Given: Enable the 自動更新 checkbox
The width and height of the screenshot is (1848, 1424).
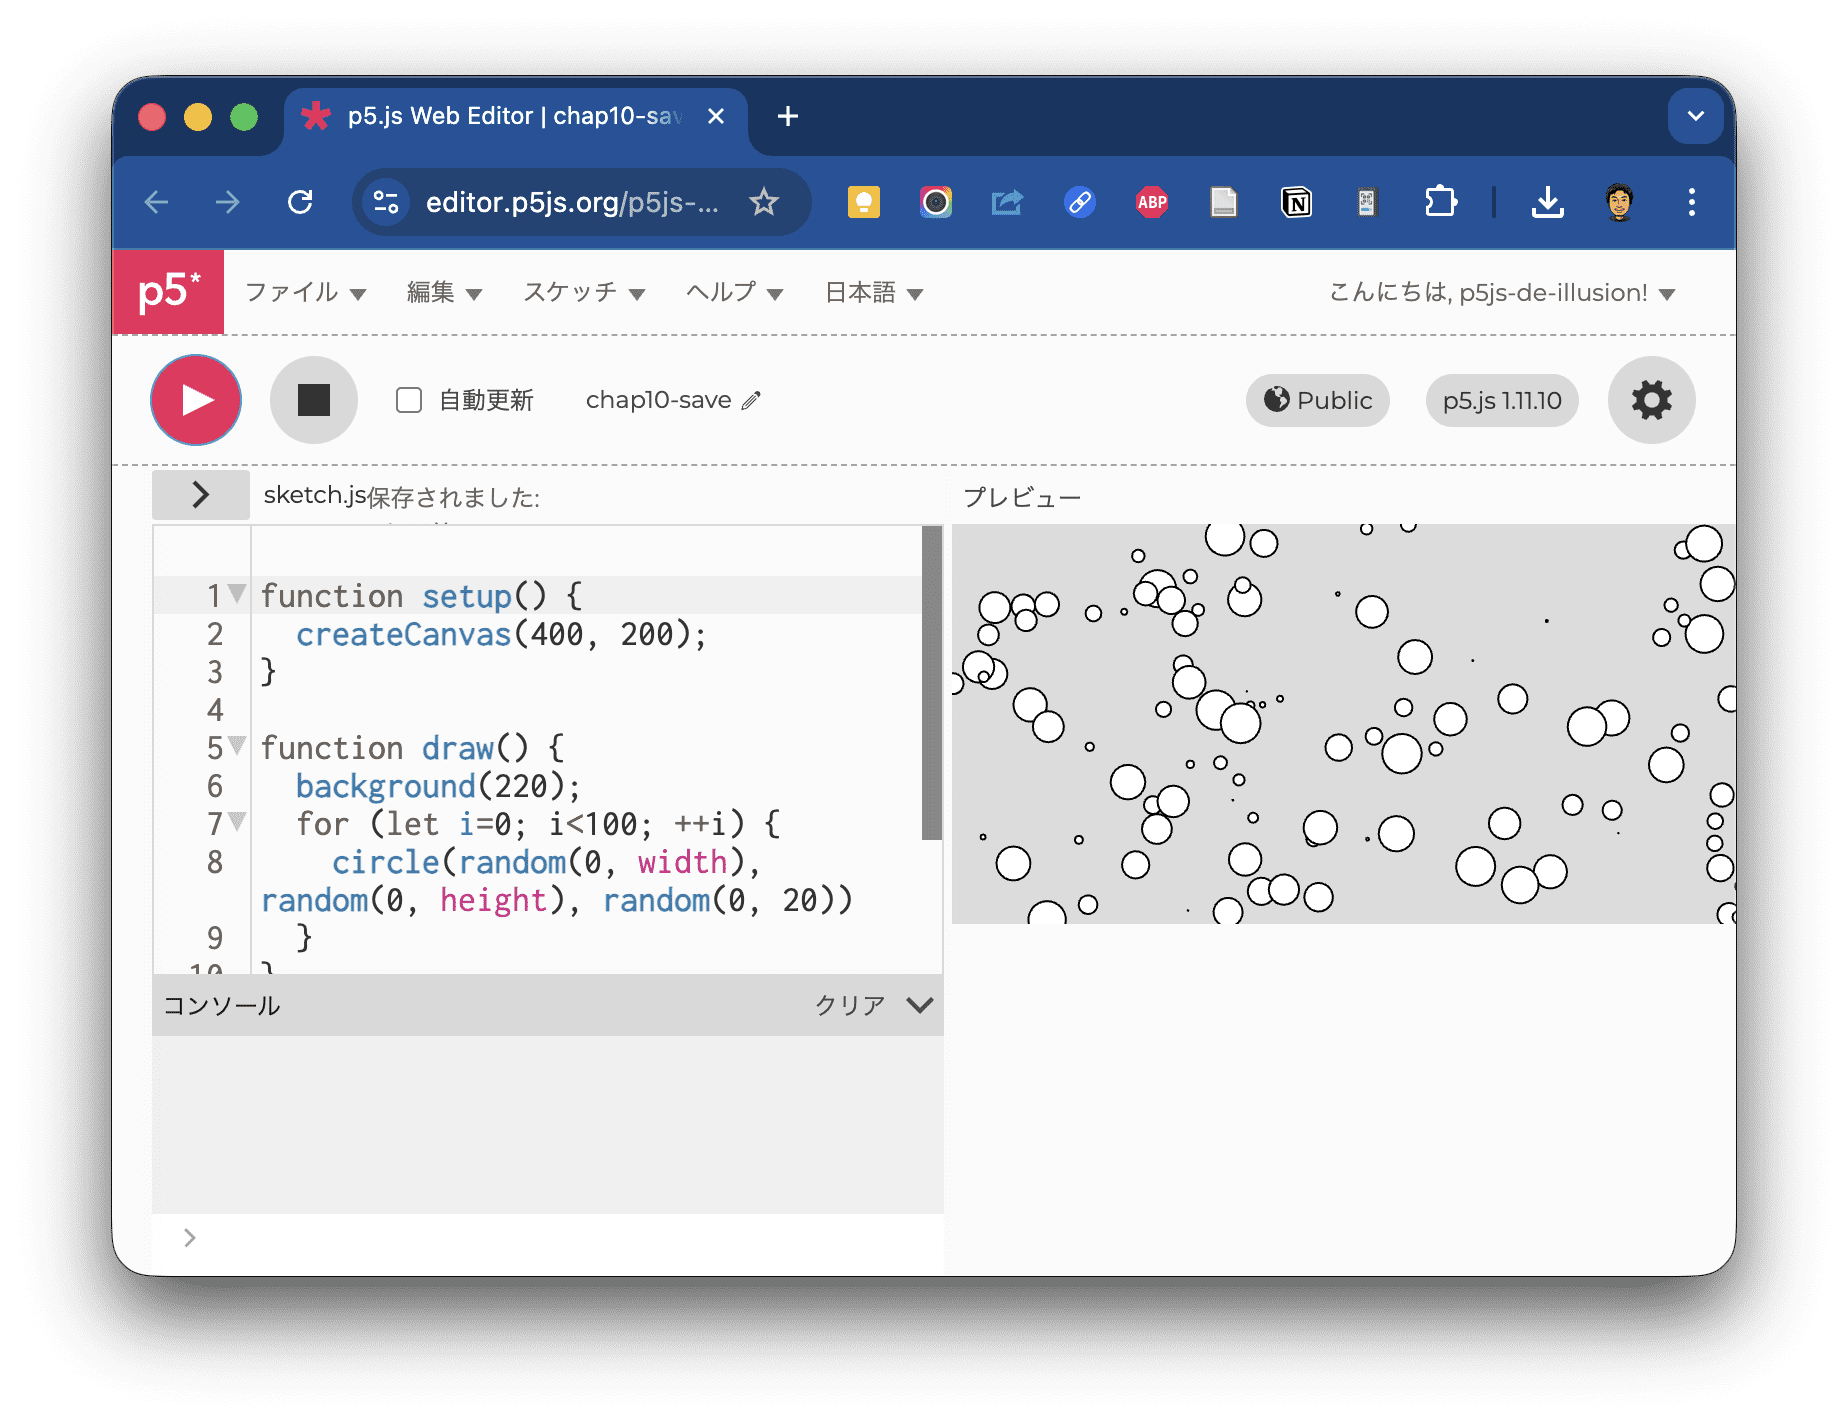Looking at the screenshot, I should [x=409, y=400].
